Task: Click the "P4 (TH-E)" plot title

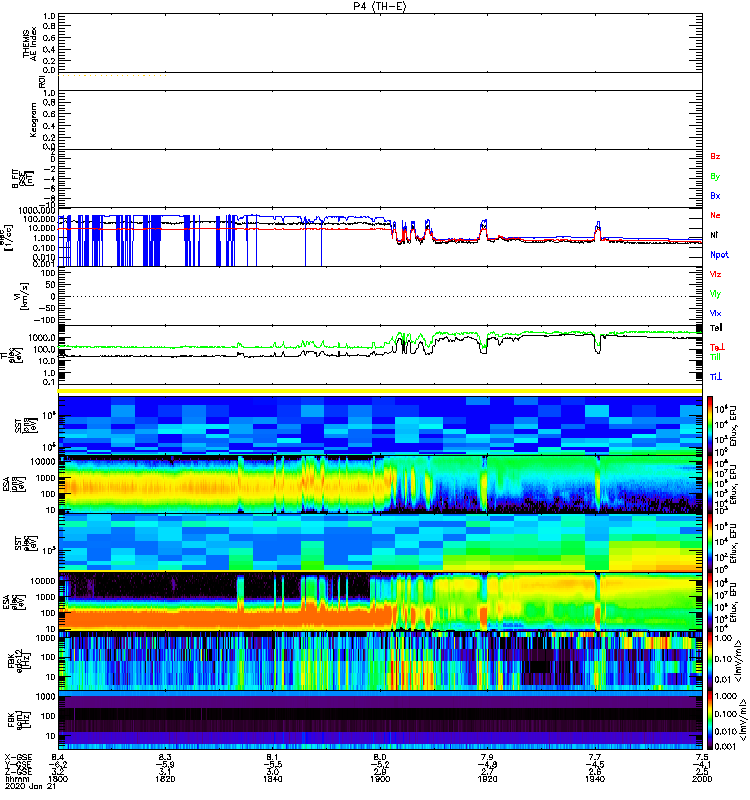Action: tap(380, 6)
